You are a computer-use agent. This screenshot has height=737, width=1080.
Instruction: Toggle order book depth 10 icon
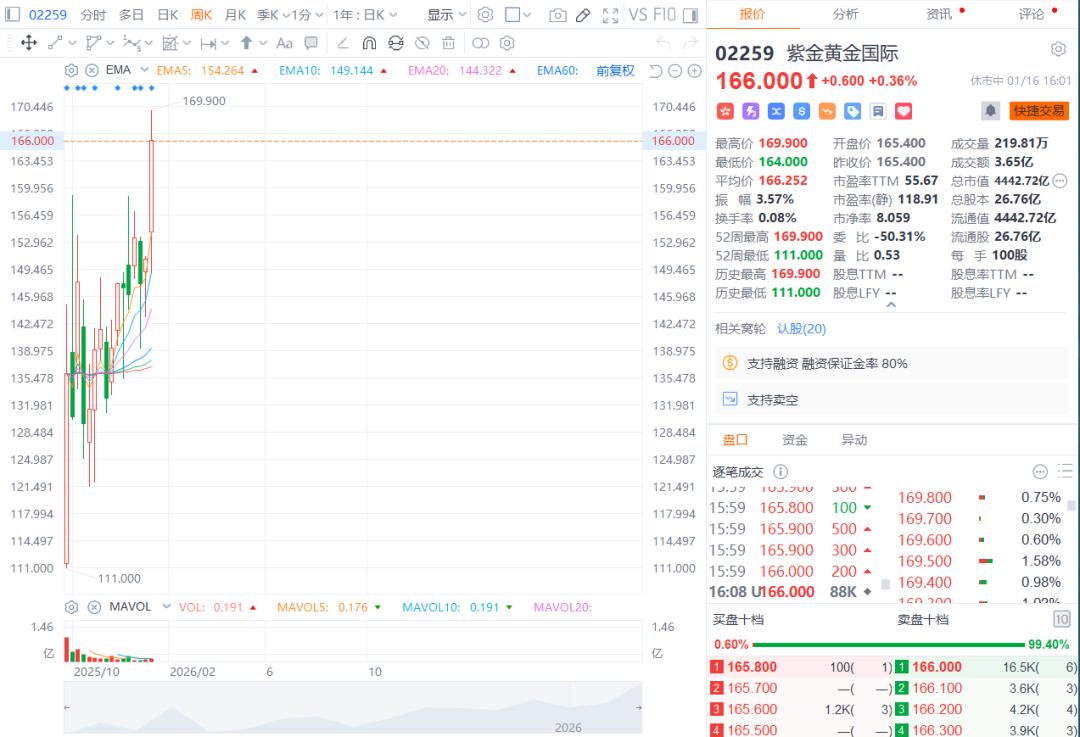point(1061,619)
